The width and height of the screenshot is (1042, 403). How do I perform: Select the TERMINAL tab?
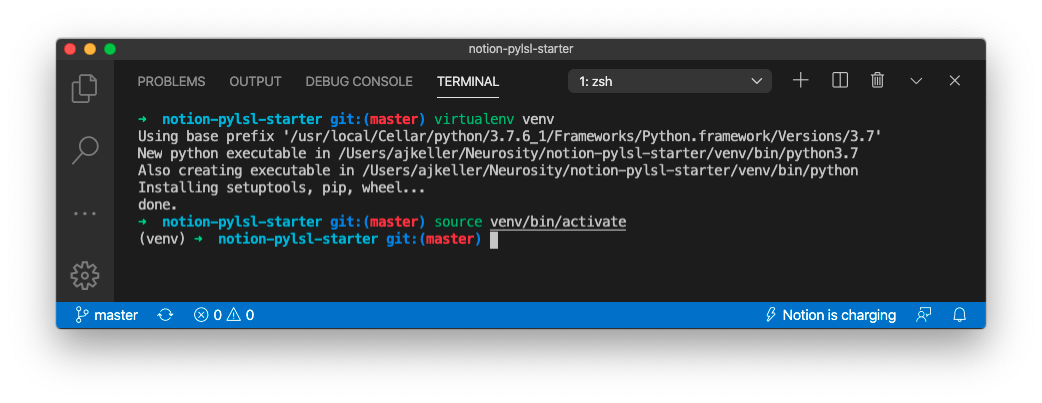[468, 82]
